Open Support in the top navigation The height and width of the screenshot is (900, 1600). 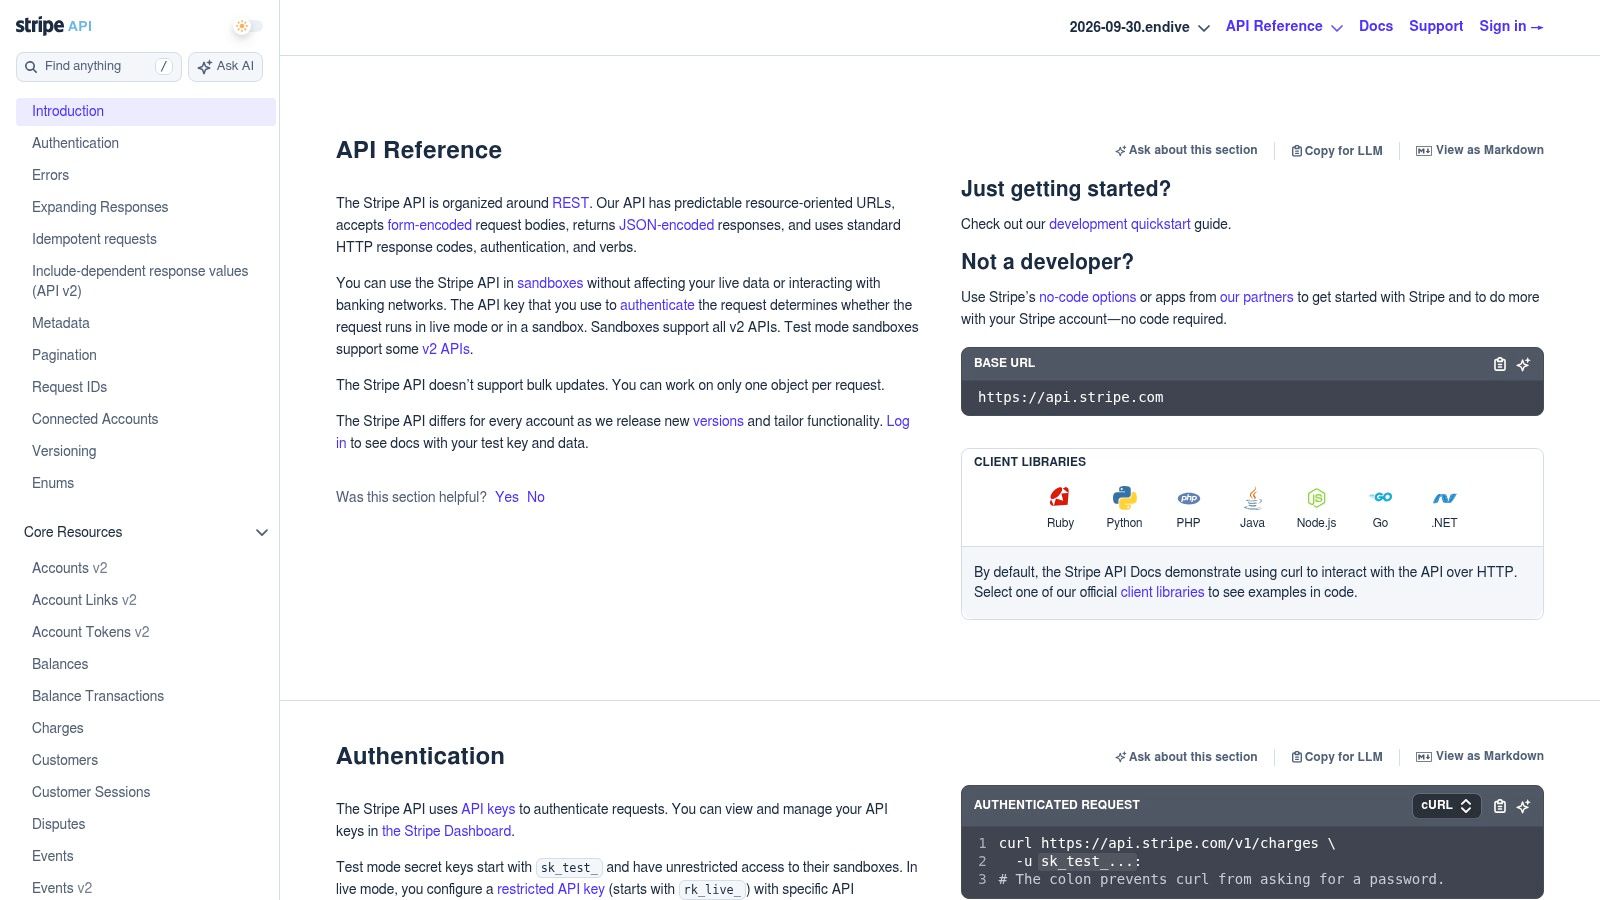pyautogui.click(x=1436, y=26)
